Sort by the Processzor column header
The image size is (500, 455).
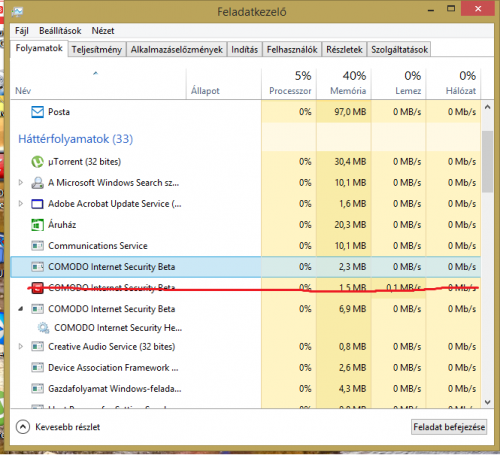coord(289,84)
